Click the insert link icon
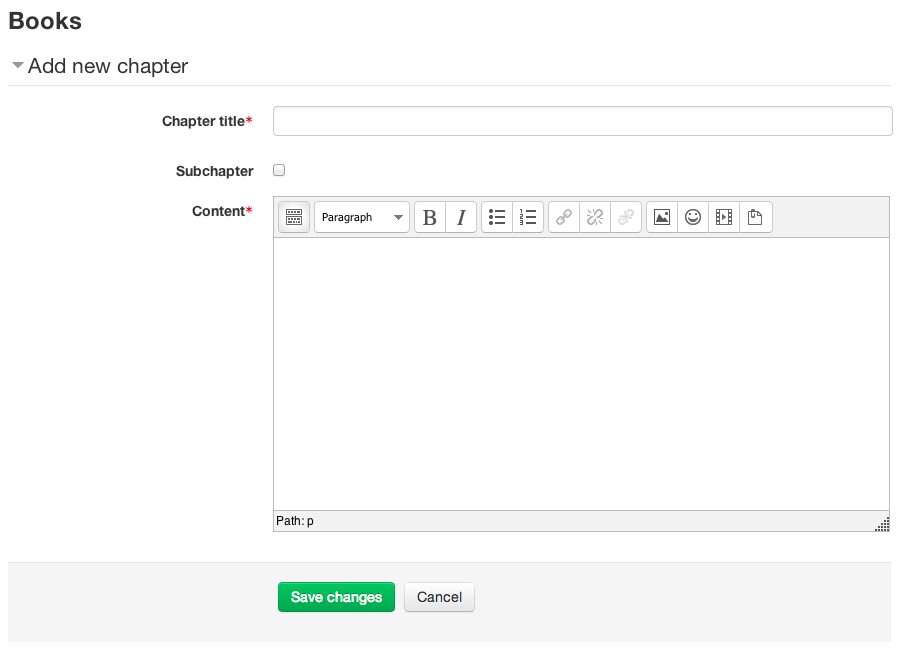 (x=563, y=217)
